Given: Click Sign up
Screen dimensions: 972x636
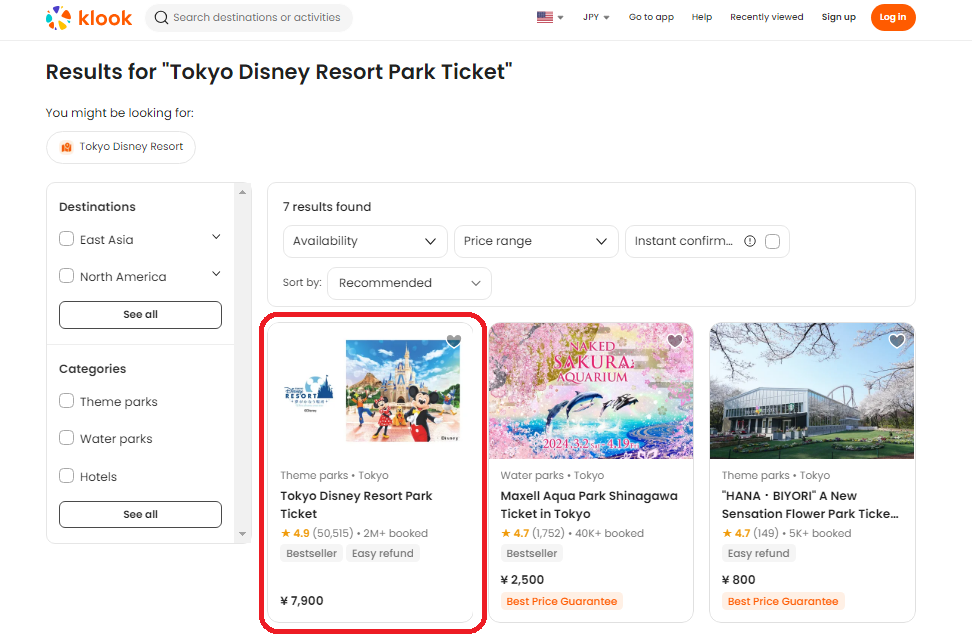Looking at the screenshot, I should tap(839, 17).
